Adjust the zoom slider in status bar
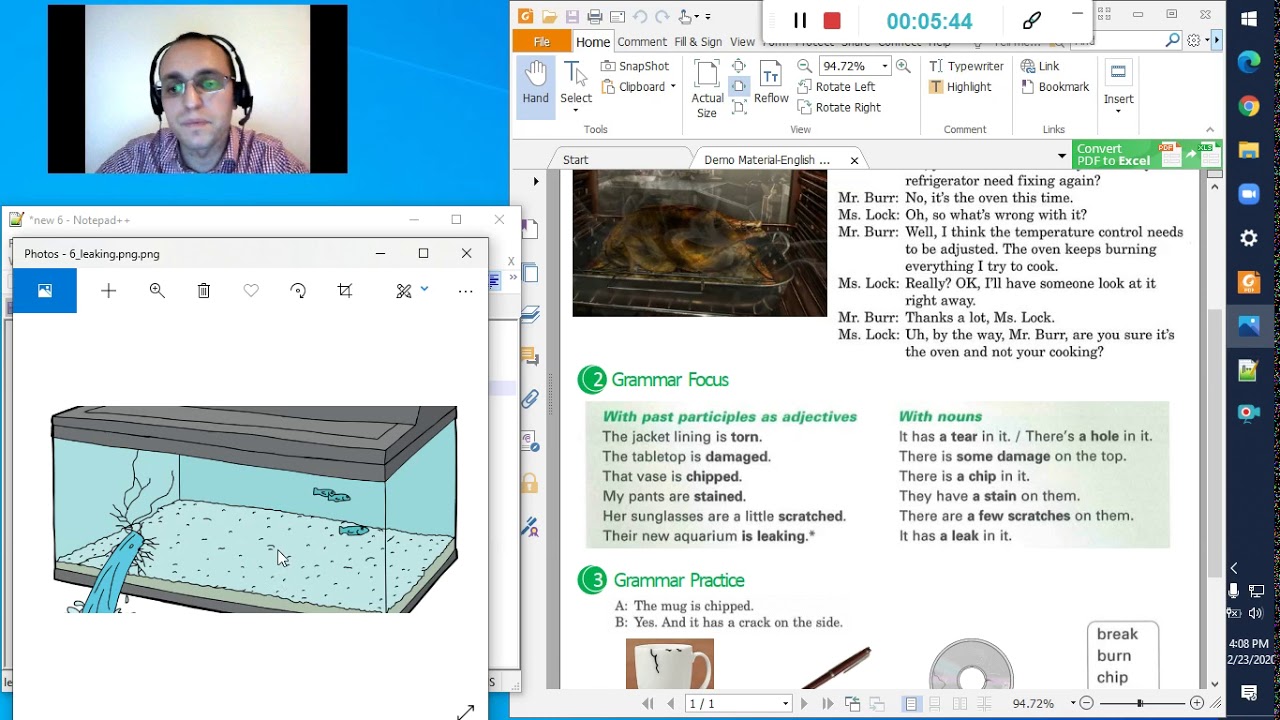The height and width of the screenshot is (720, 1280). point(1140,704)
